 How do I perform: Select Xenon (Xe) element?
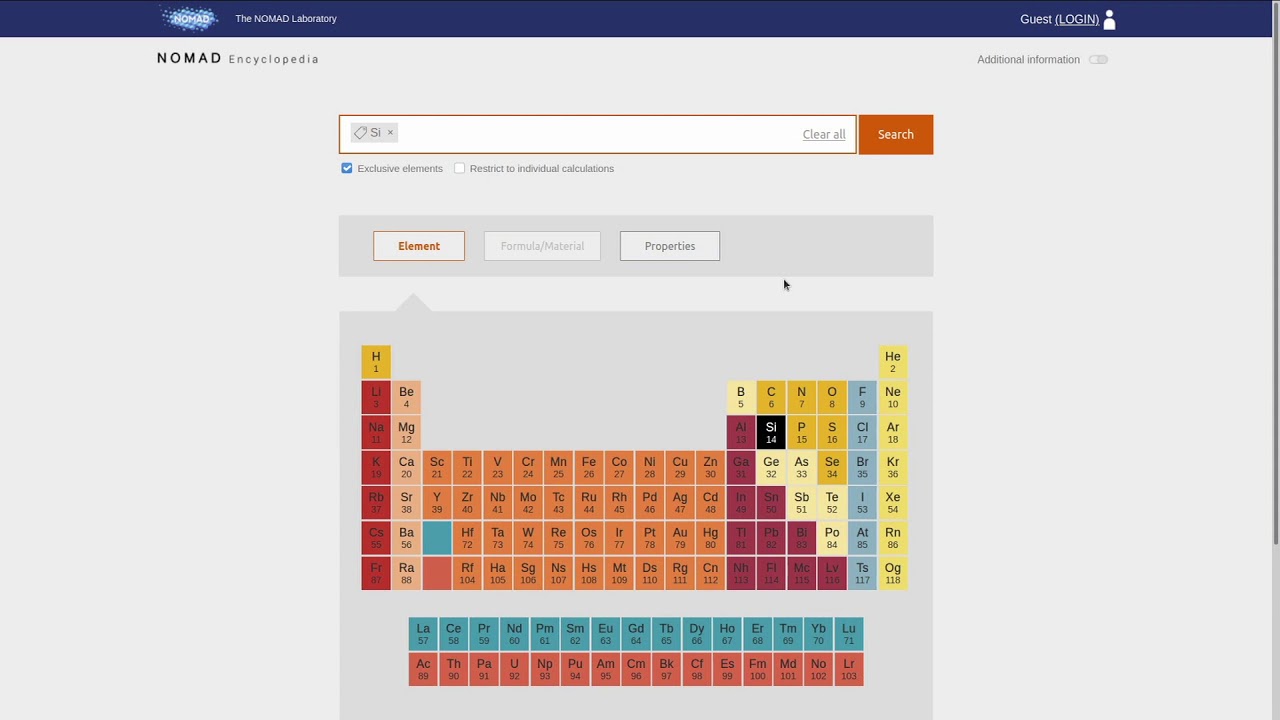tap(893, 502)
